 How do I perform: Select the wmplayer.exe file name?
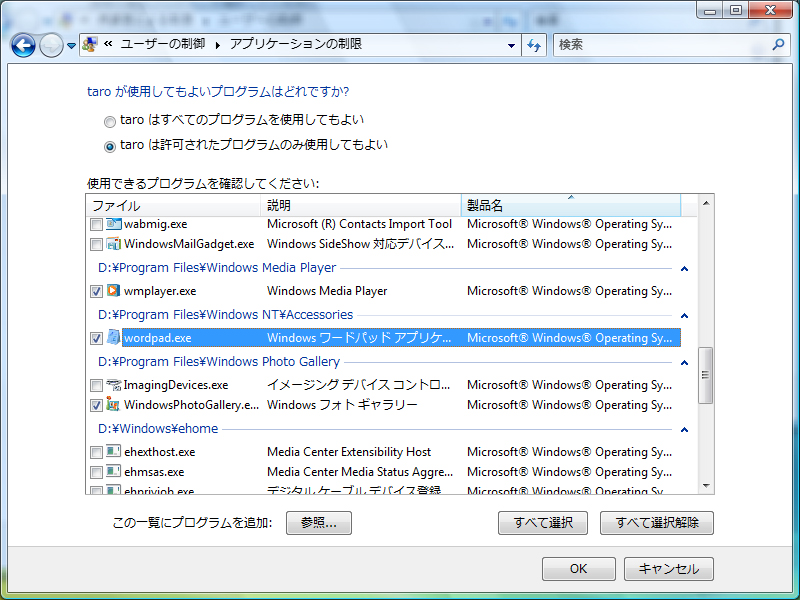click(x=160, y=291)
